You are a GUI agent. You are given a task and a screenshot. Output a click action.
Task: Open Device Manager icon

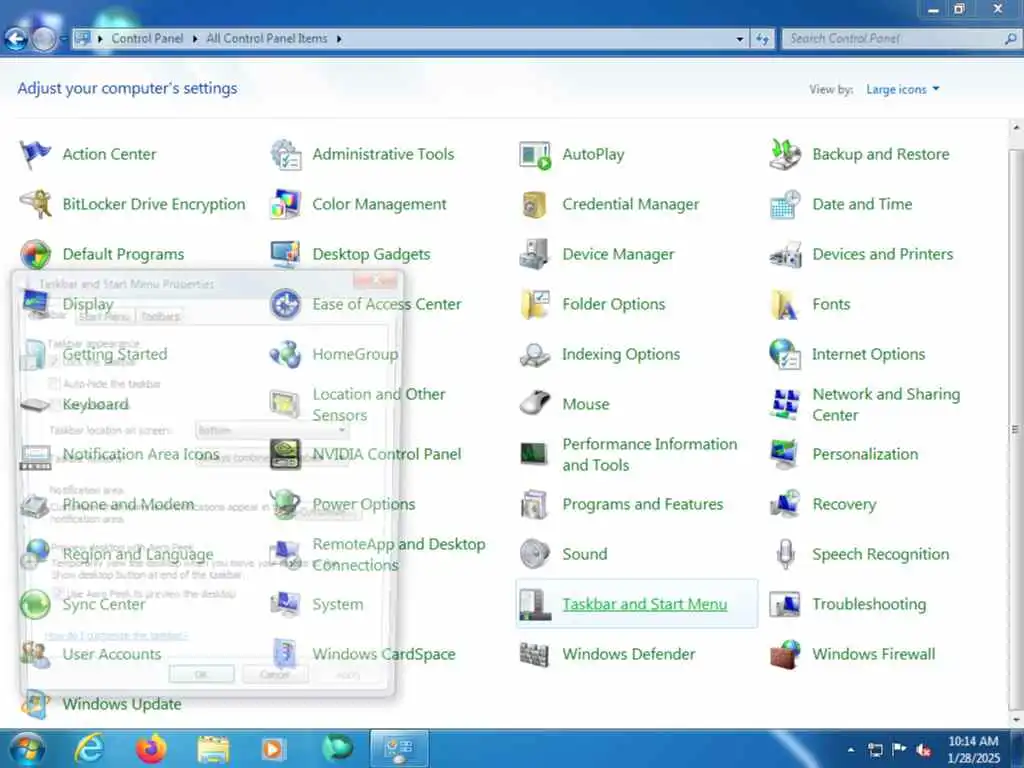point(536,254)
